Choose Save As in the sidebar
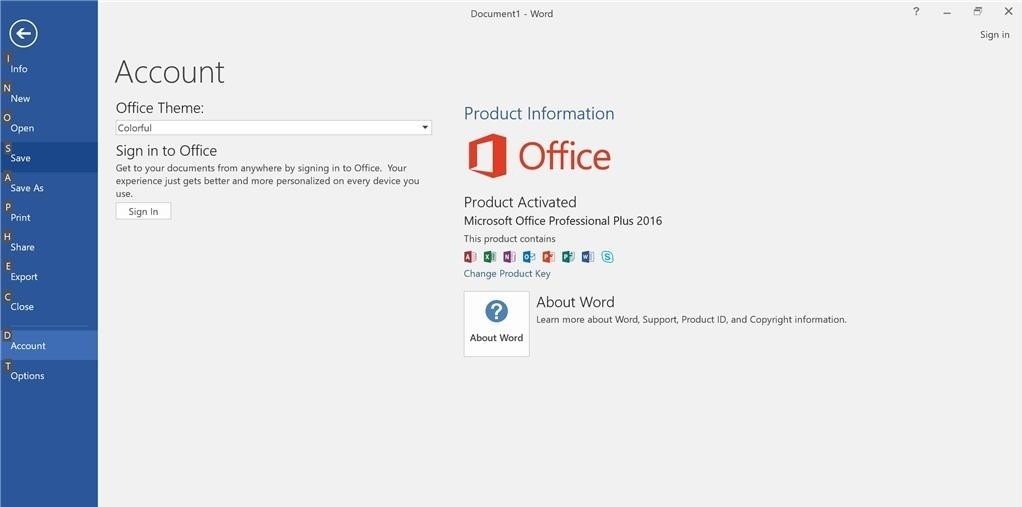This screenshot has height=507, width=1022. tap(49, 188)
